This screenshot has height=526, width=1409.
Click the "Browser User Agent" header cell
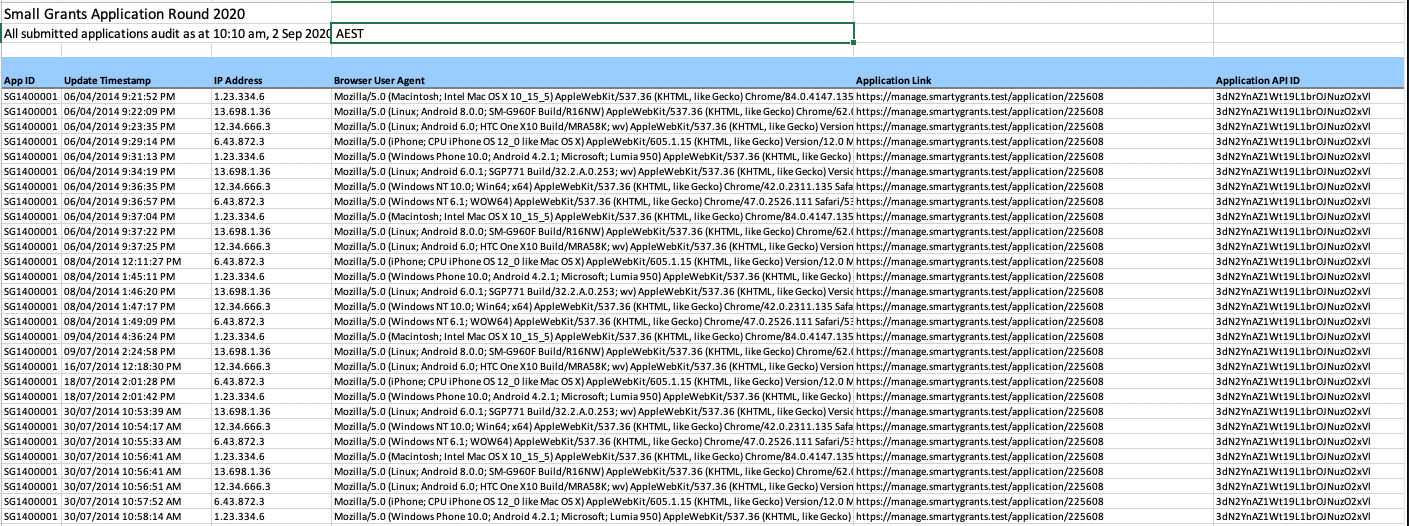[x=381, y=80]
